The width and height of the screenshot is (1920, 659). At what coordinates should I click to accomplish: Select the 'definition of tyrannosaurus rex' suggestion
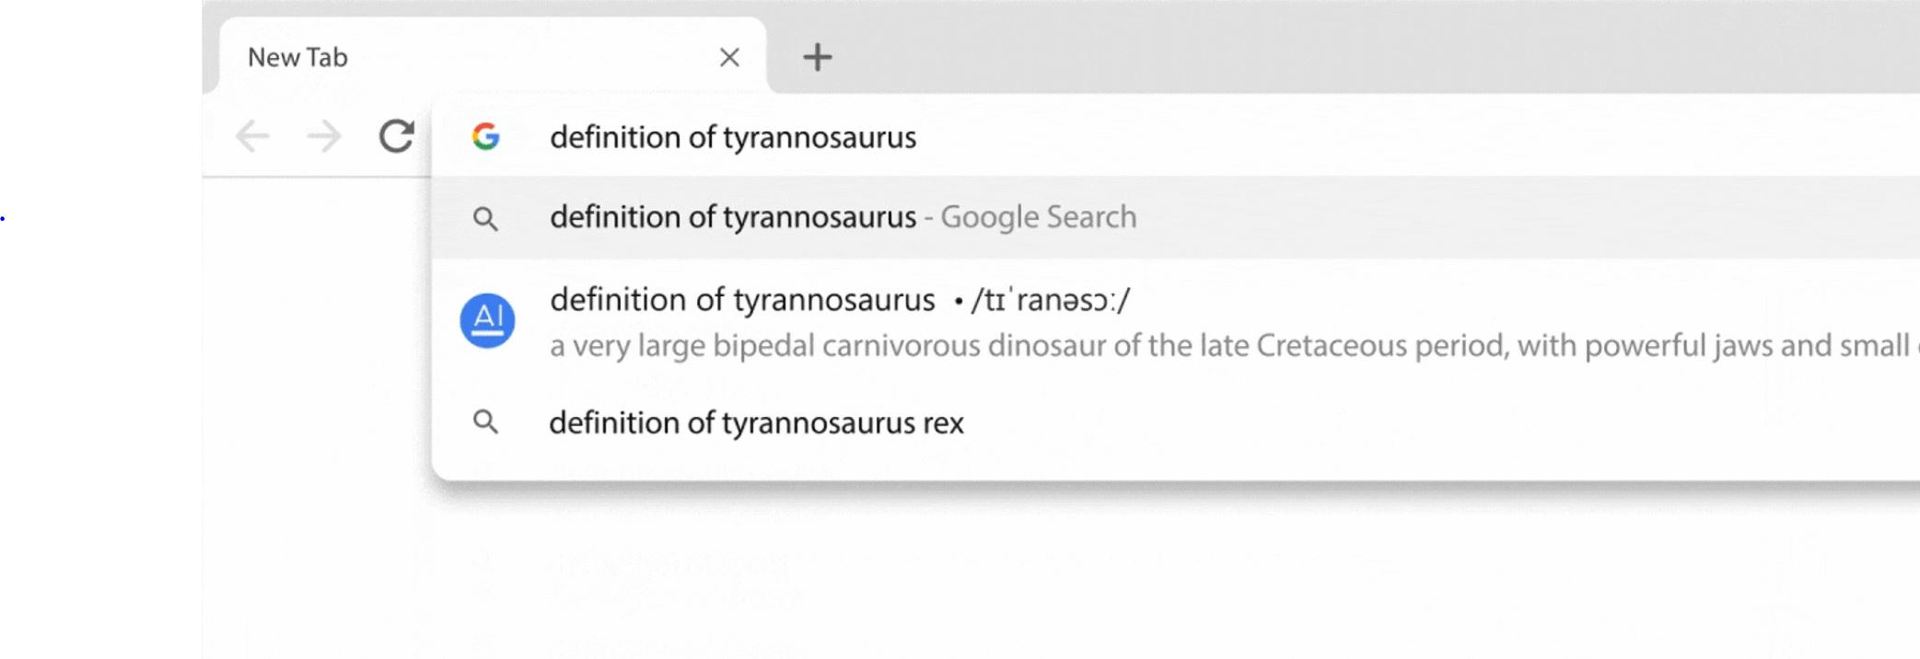coord(756,423)
